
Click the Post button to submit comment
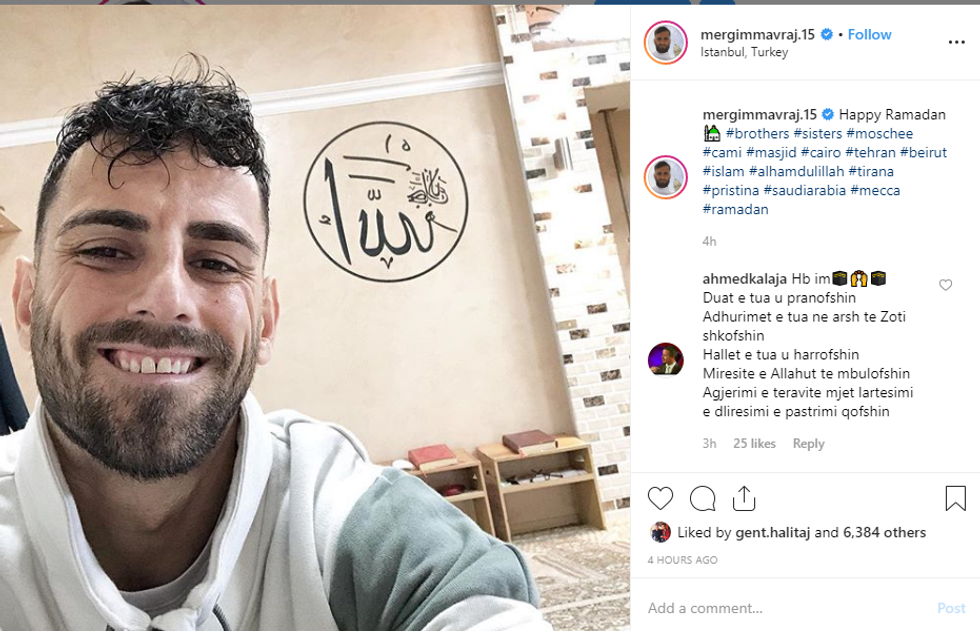pos(951,608)
